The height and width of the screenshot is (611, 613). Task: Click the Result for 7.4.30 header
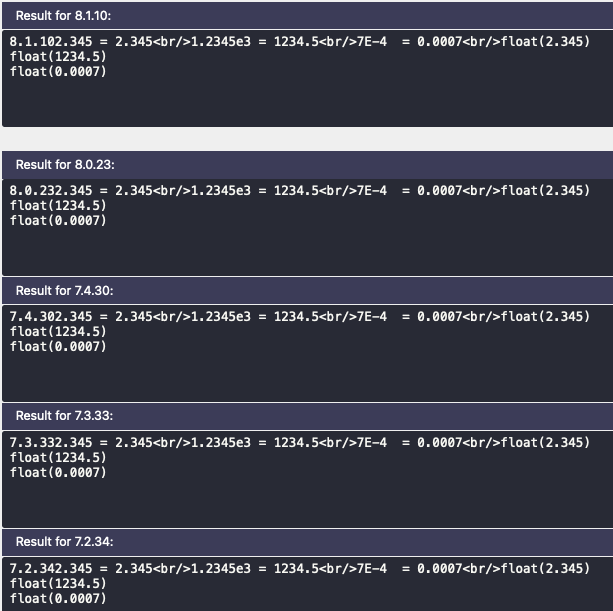307,291
